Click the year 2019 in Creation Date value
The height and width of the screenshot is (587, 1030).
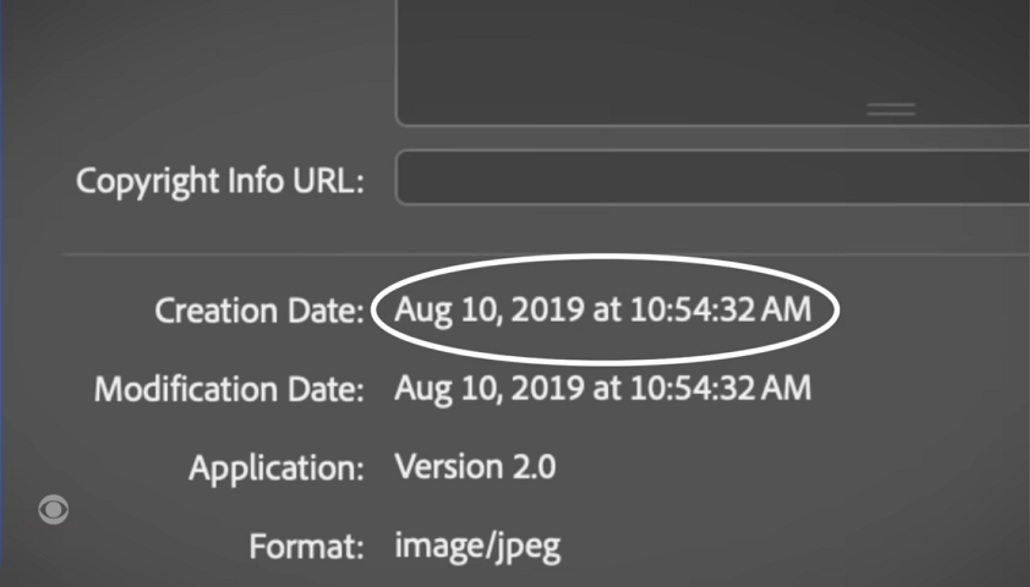pyautogui.click(x=548, y=310)
